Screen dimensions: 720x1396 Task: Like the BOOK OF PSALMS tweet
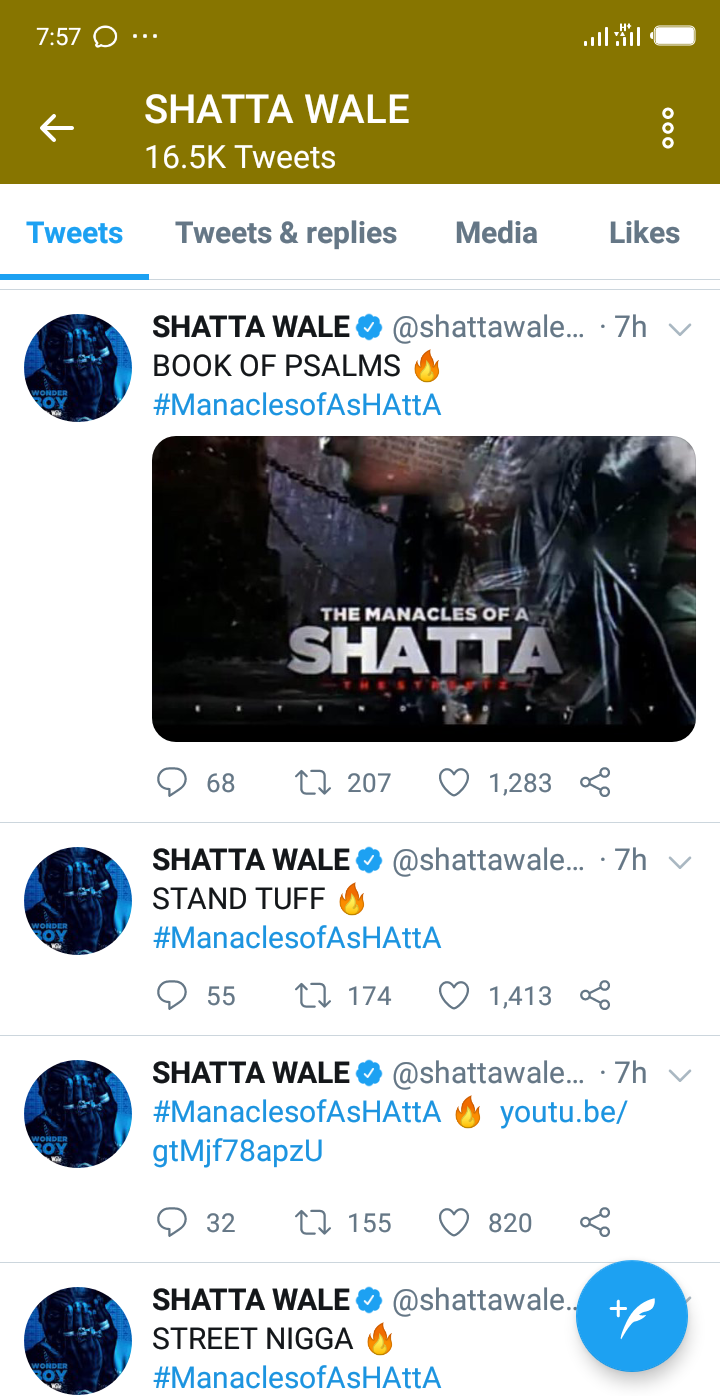(x=454, y=782)
